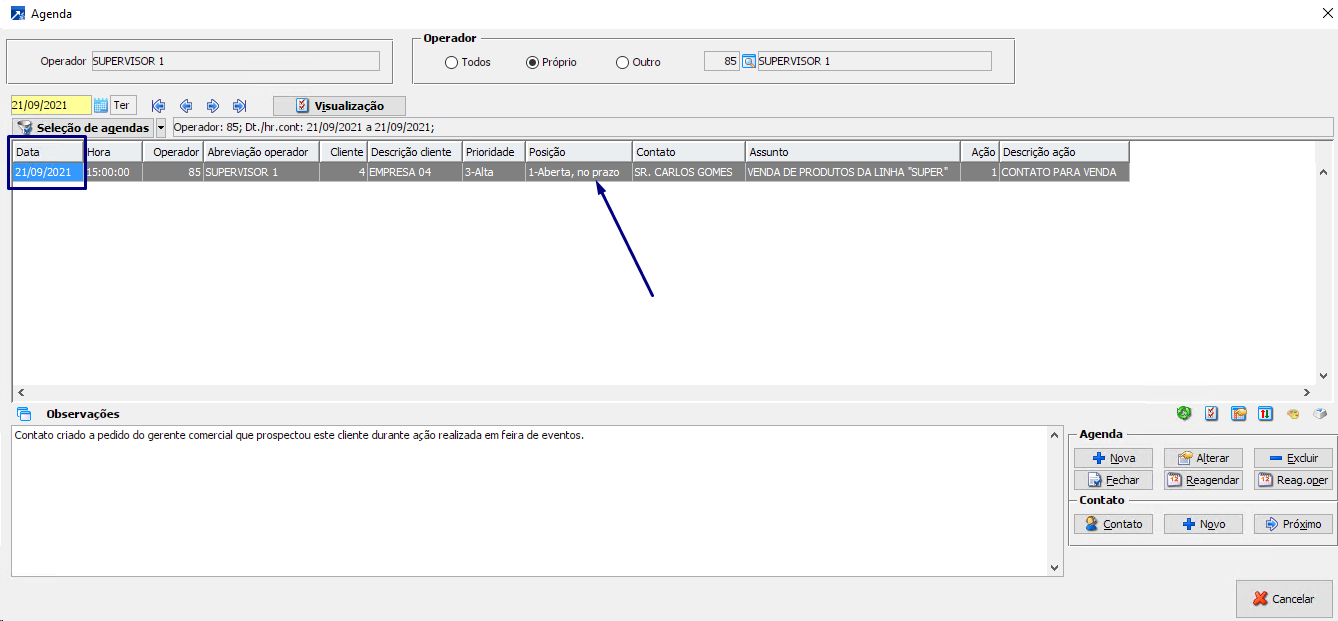Sort by the Cliente column header
1338x621 pixels.
(343, 152)
